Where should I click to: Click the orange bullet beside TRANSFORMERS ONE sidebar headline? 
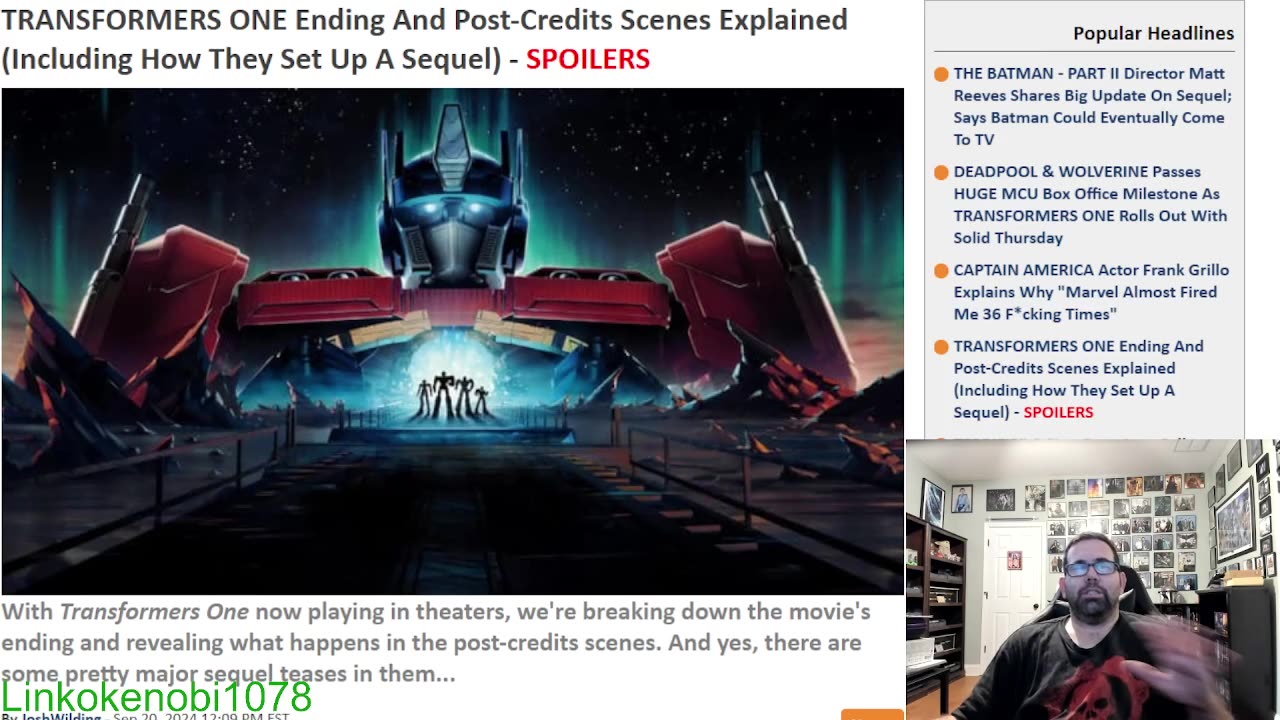[941, 346]
